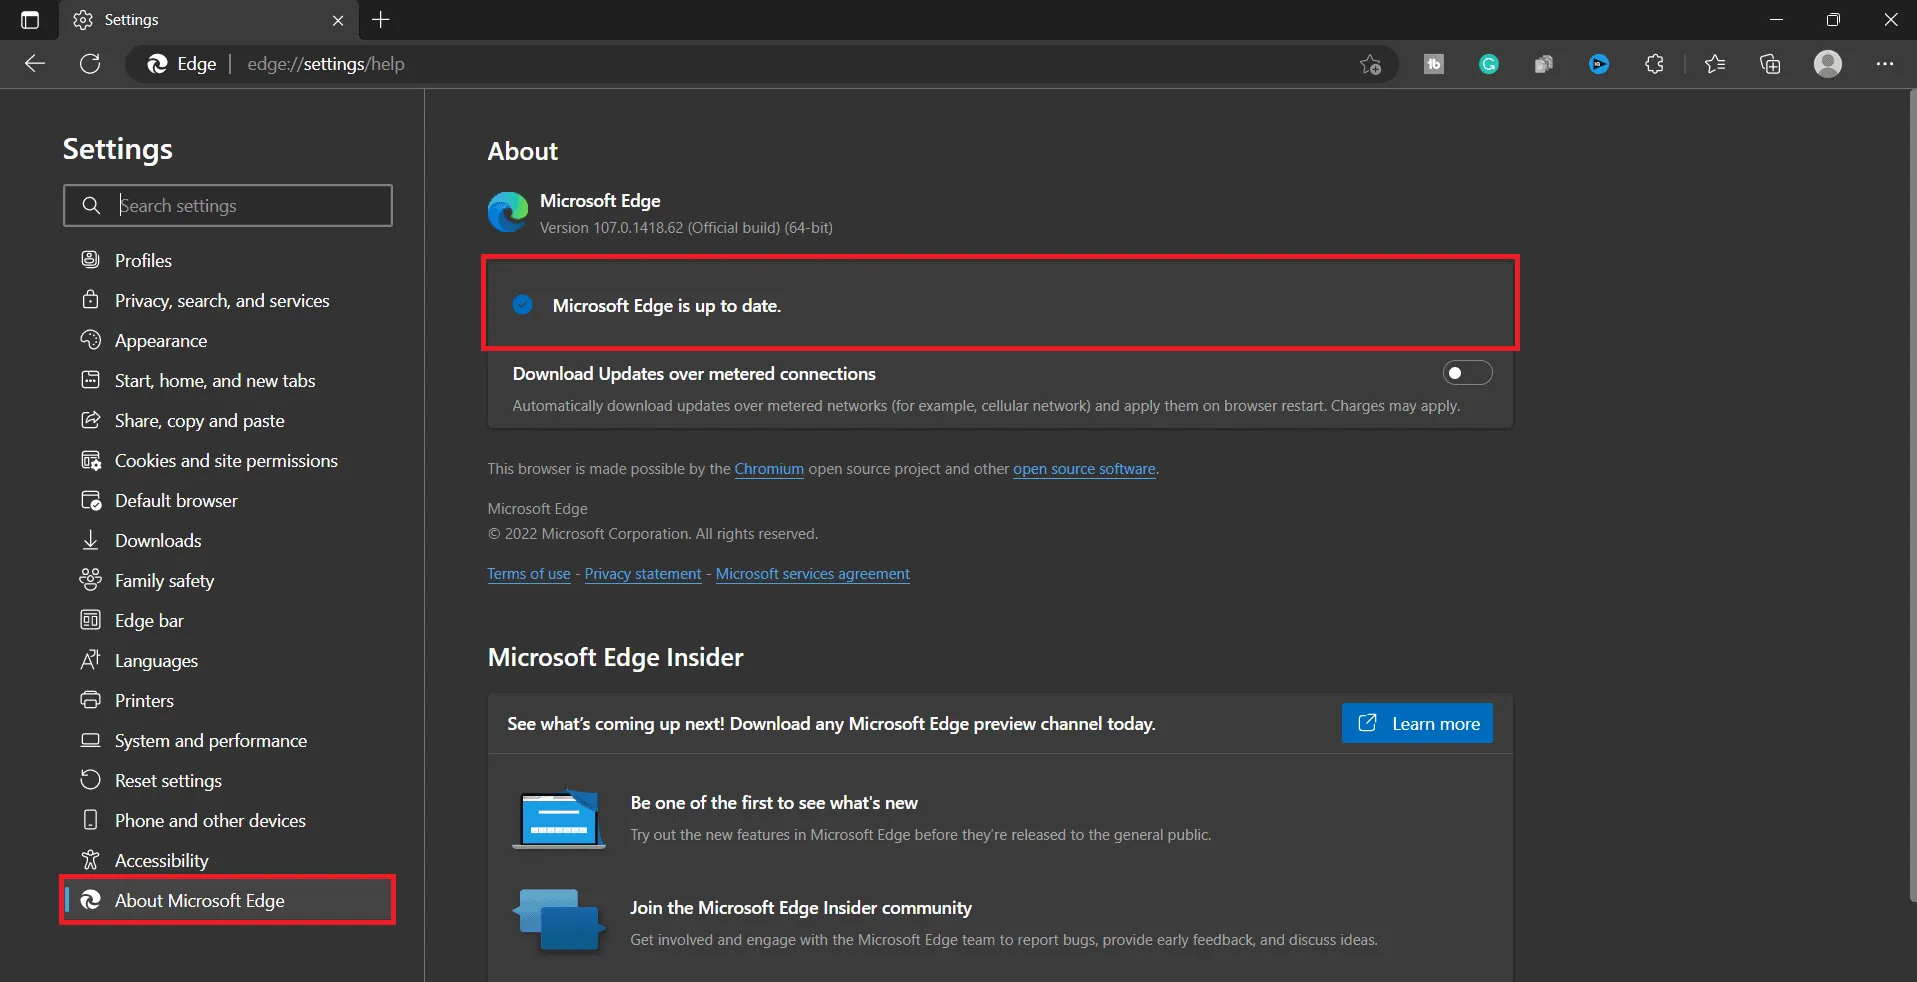Viewport: 1917px width, 982px height.
Task: Open the user profile avatar
Action: pyautogui.click(x=1828, y=64)
